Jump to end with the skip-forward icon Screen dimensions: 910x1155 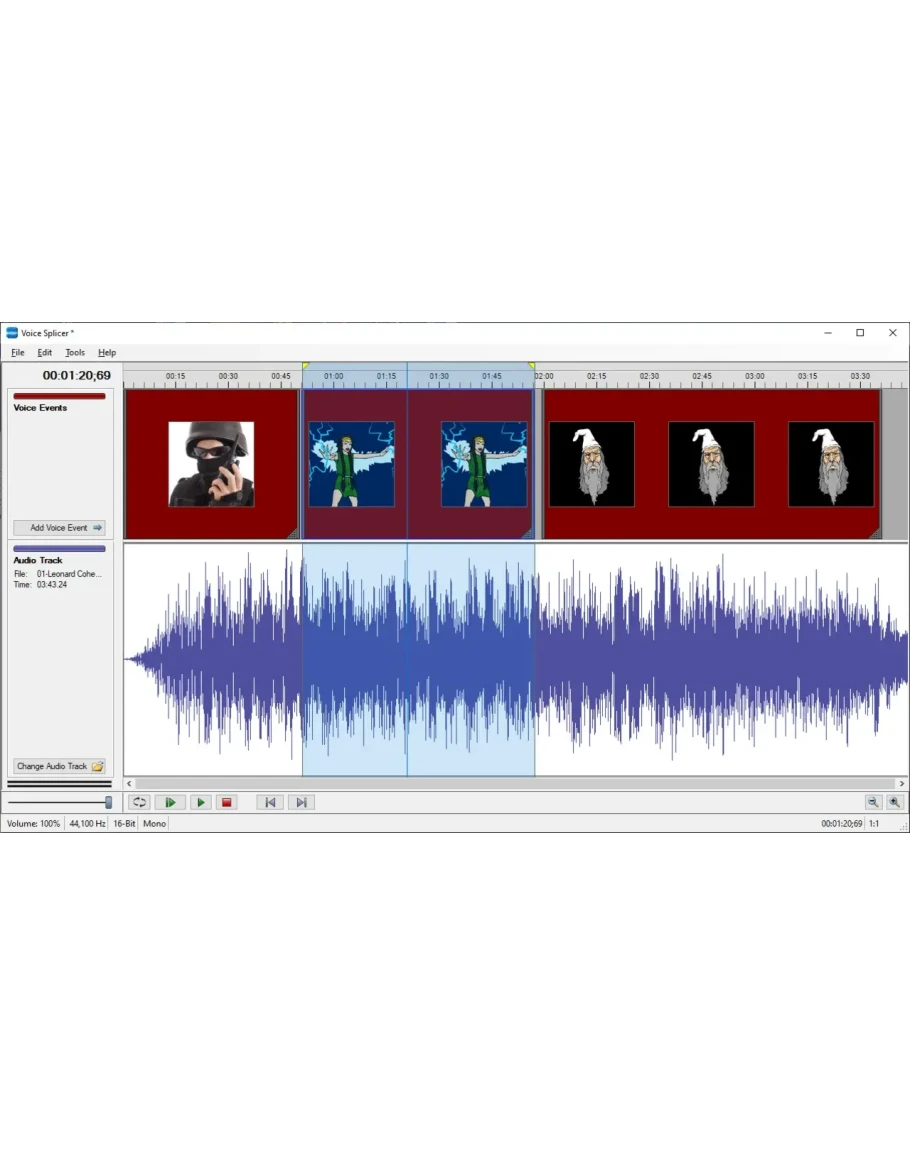(301, 802)
